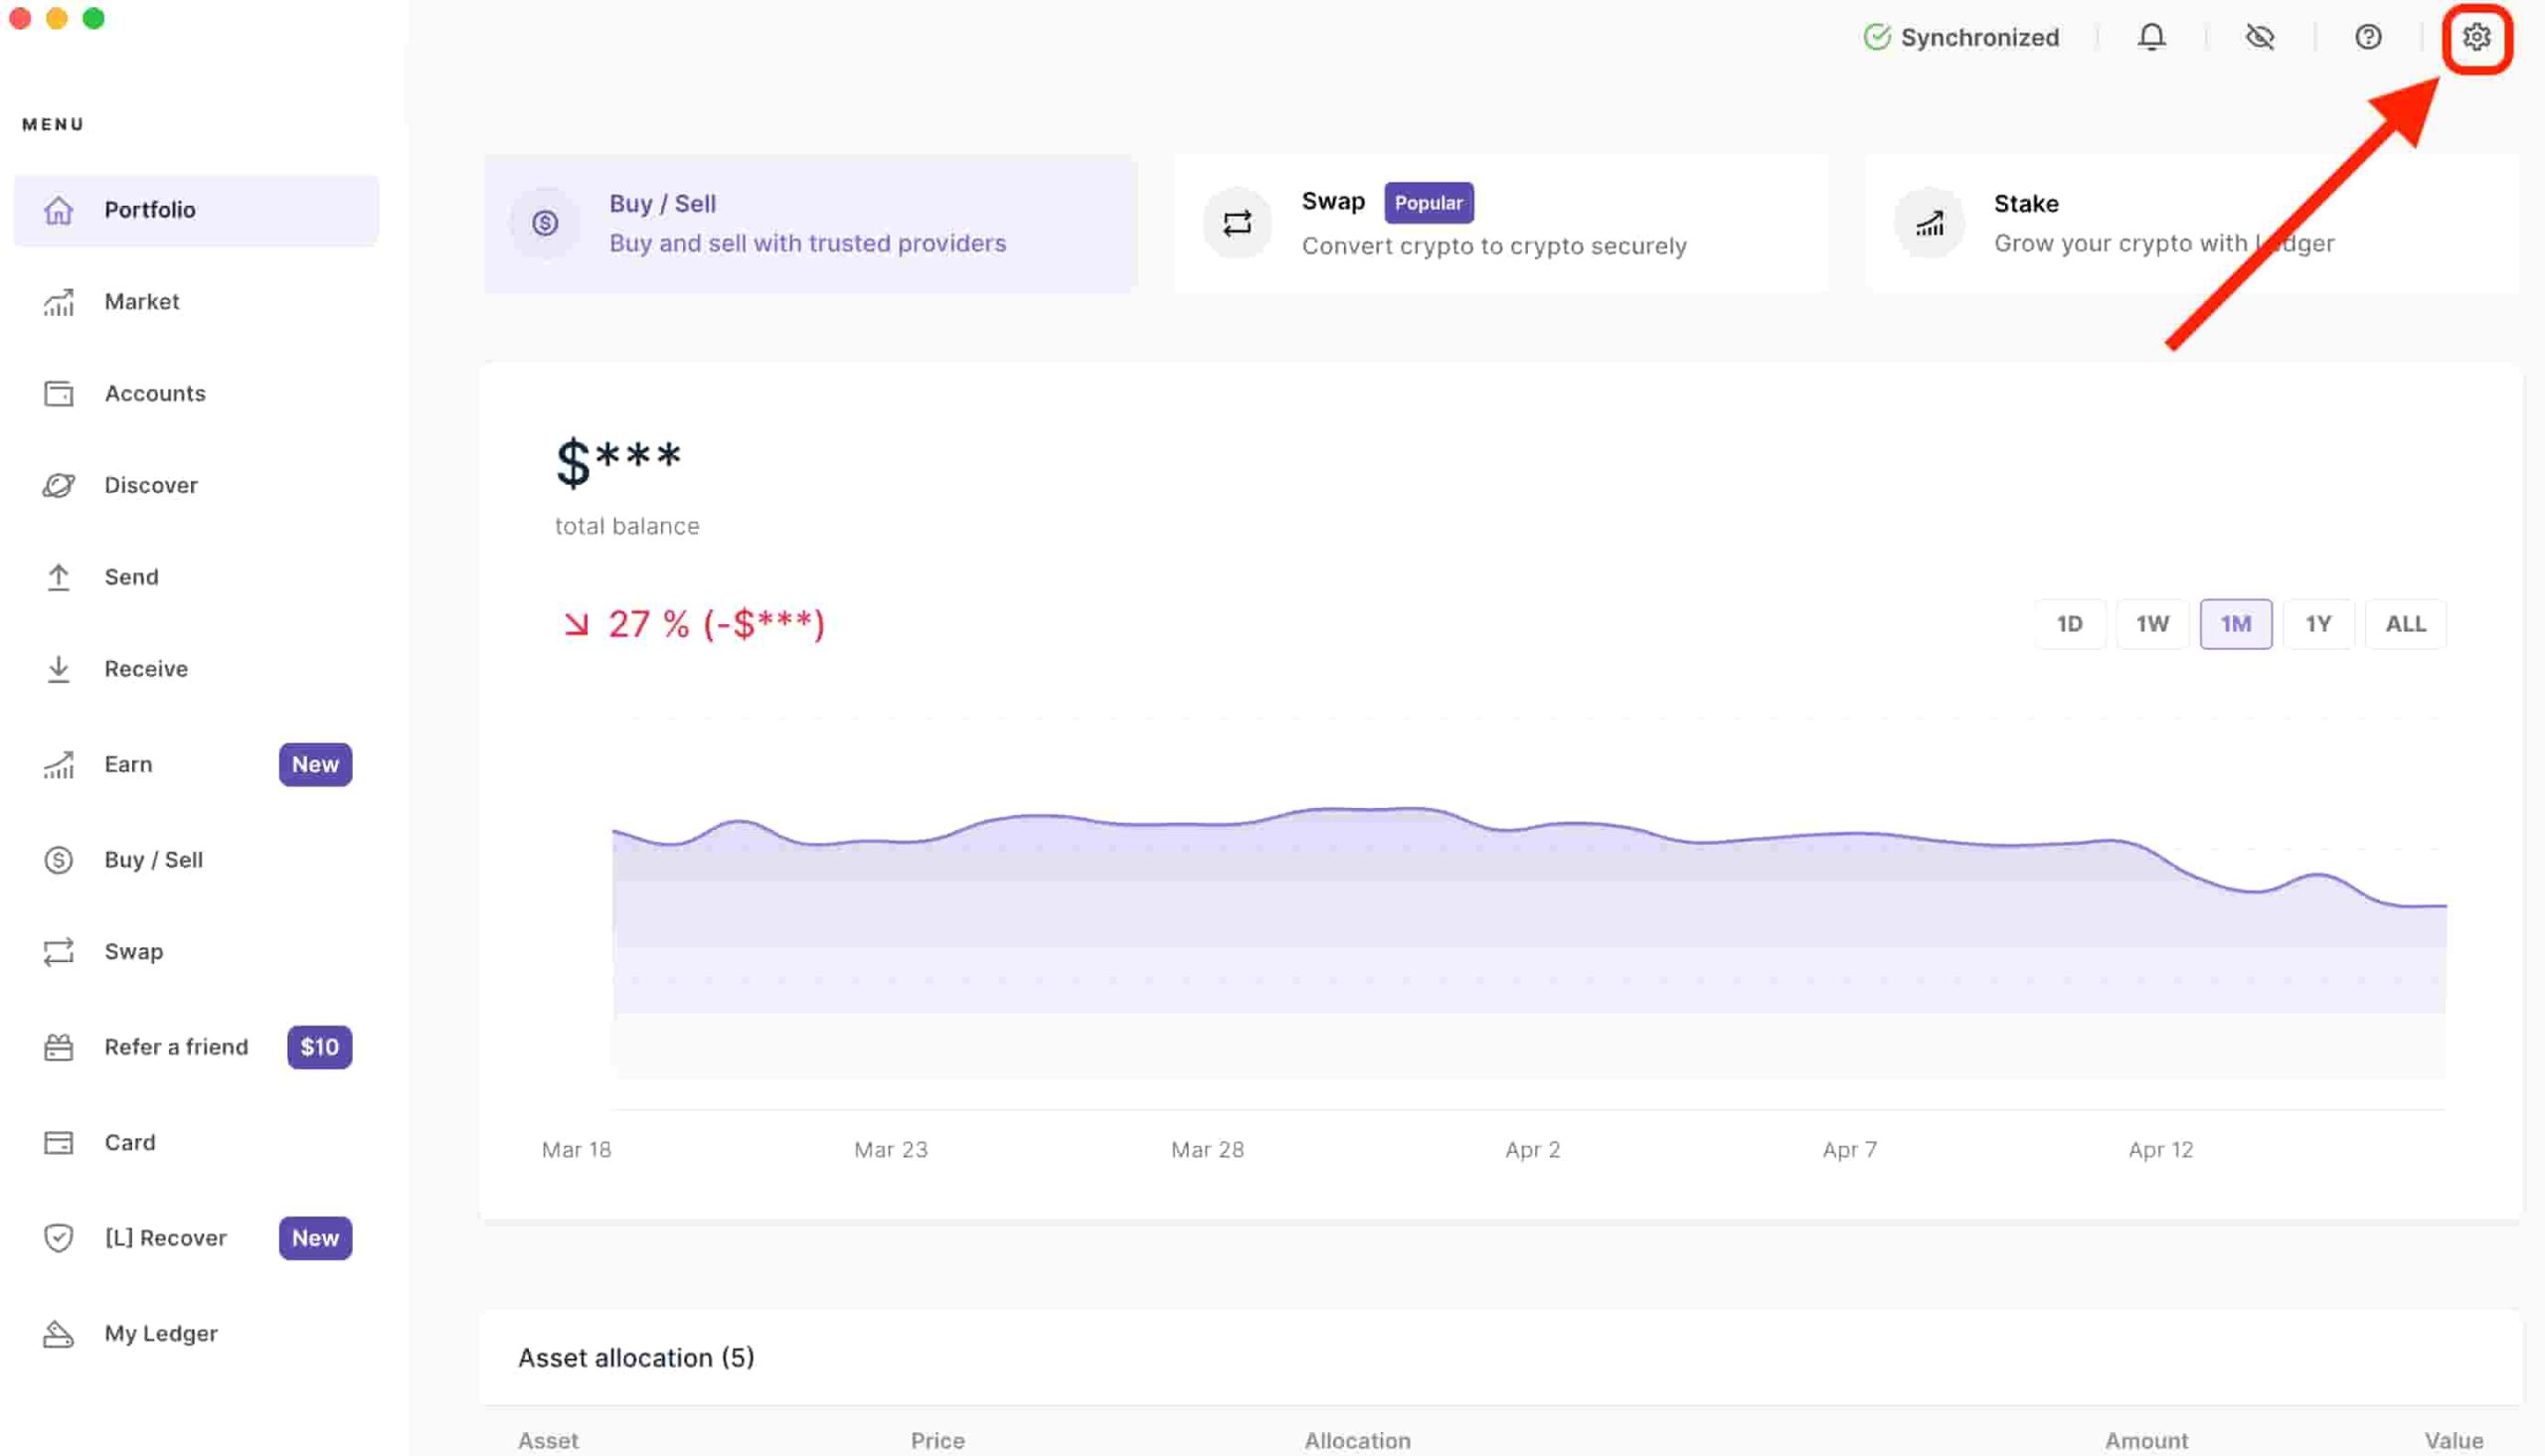
Task: Switch chart range to 1Y
Action: coord(2318,624)
